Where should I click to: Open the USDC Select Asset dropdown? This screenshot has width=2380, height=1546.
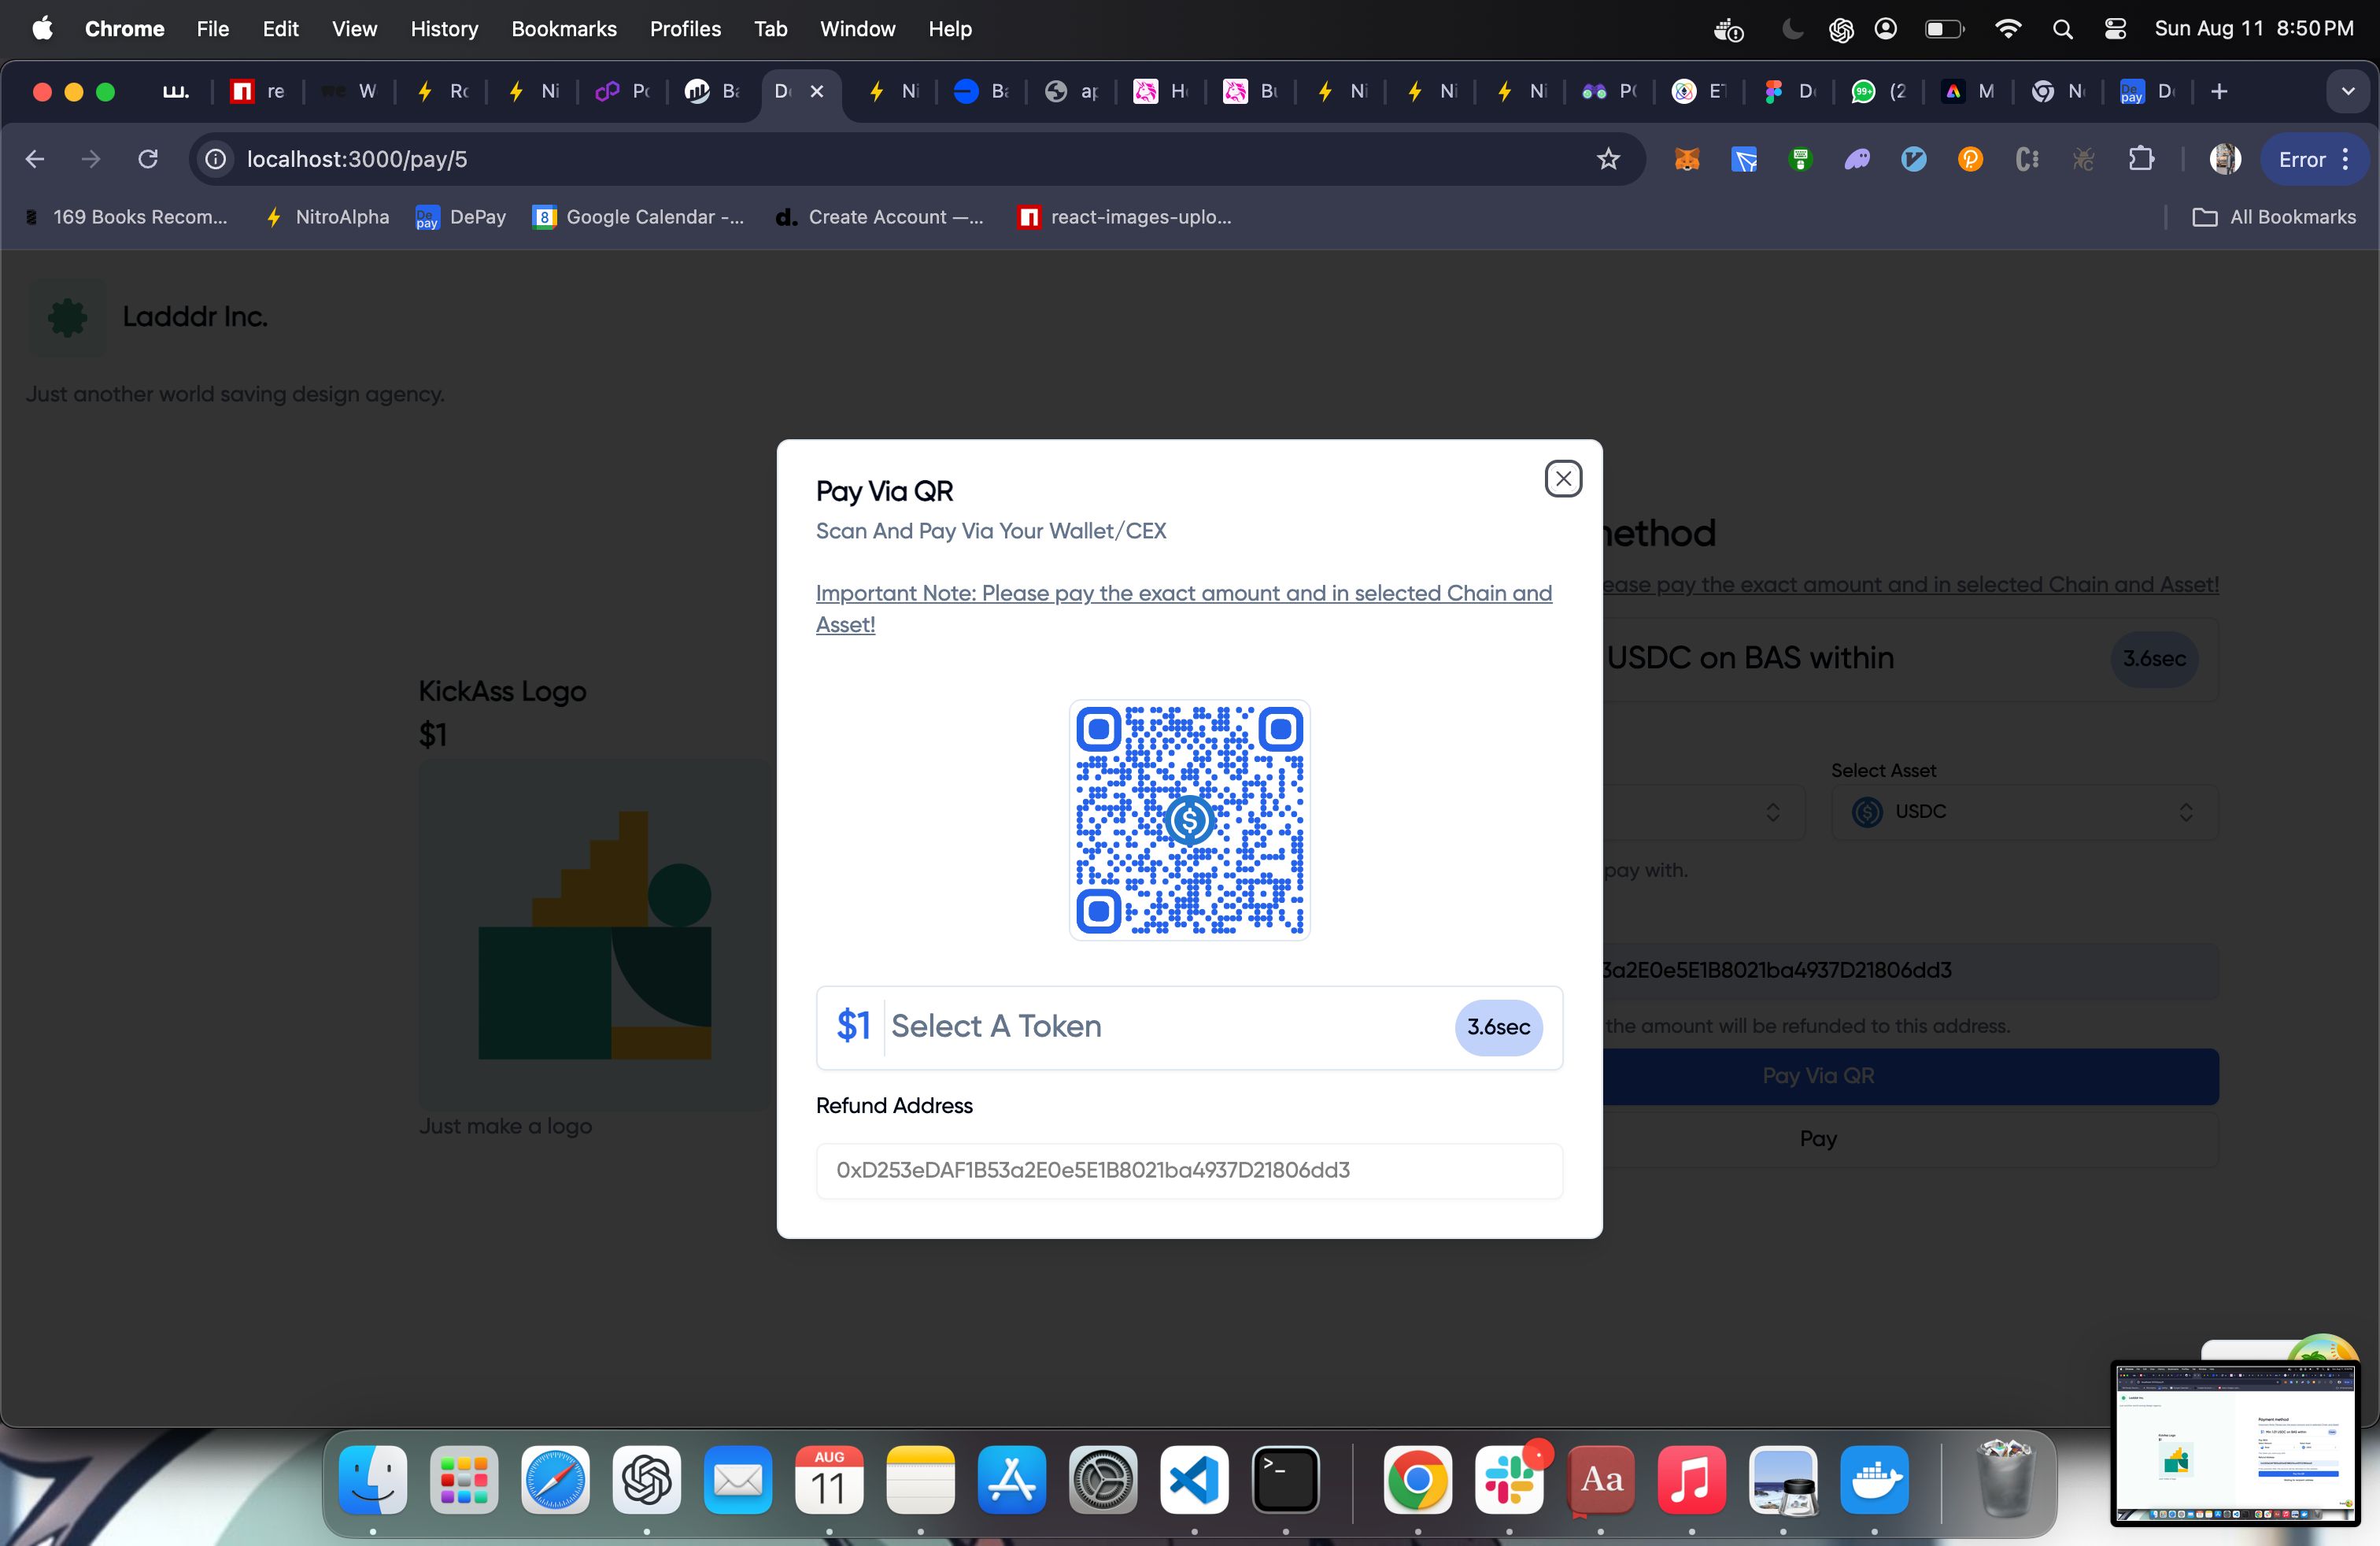pos(2024,811)
